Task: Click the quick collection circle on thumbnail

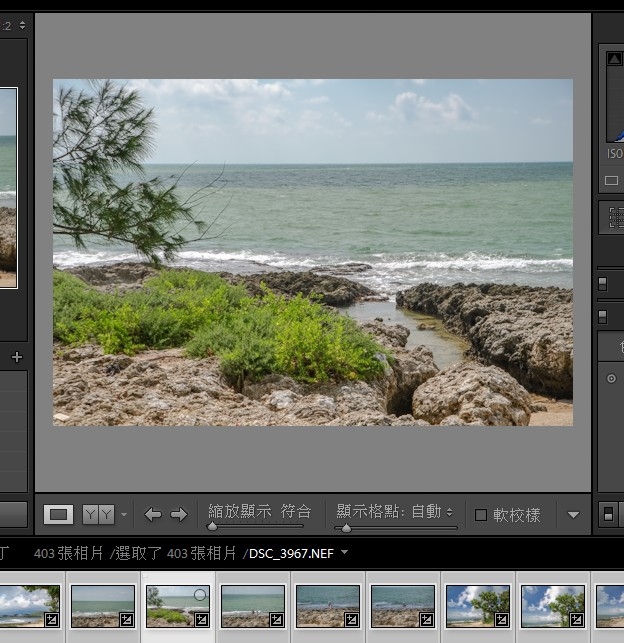Action: [200, 595]
